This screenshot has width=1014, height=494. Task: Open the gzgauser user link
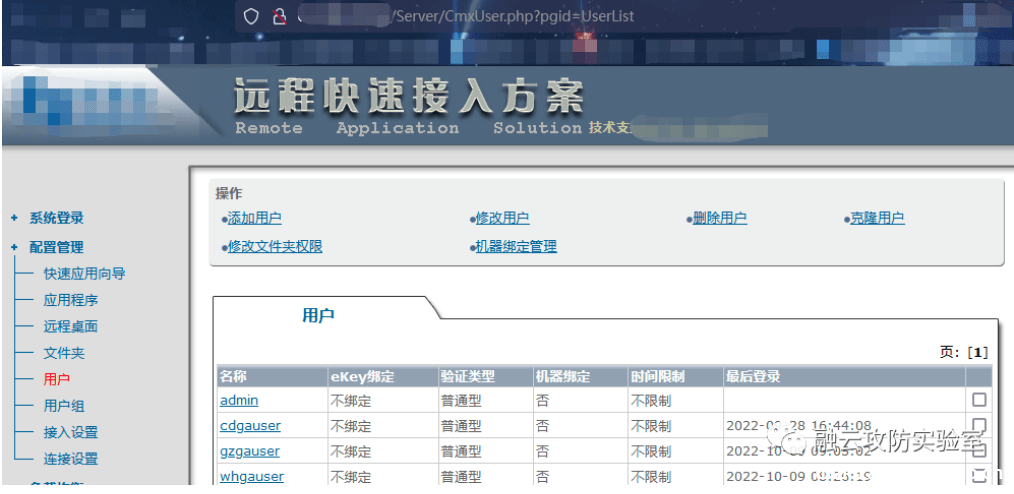[250, 451]
